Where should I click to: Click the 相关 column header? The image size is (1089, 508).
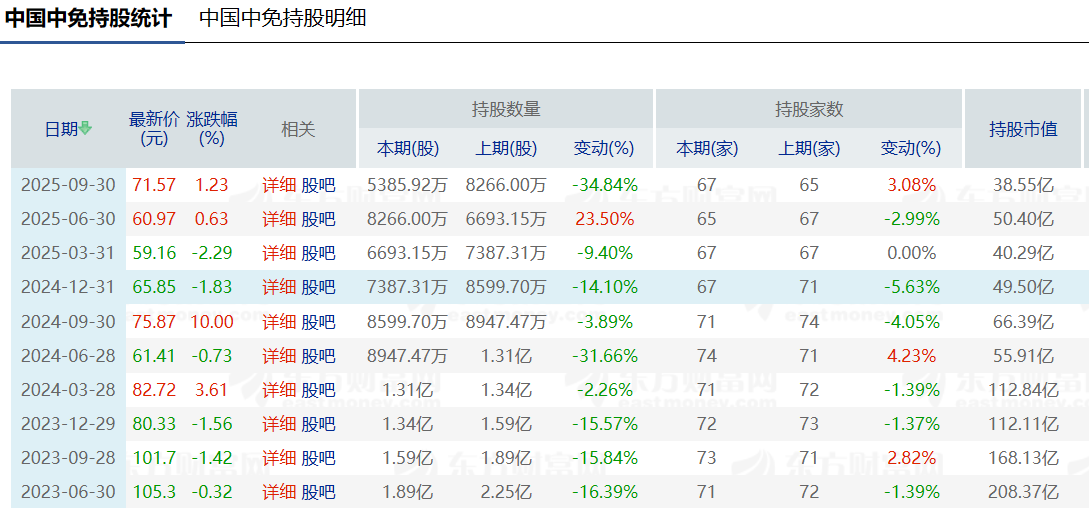coord(298,129)
